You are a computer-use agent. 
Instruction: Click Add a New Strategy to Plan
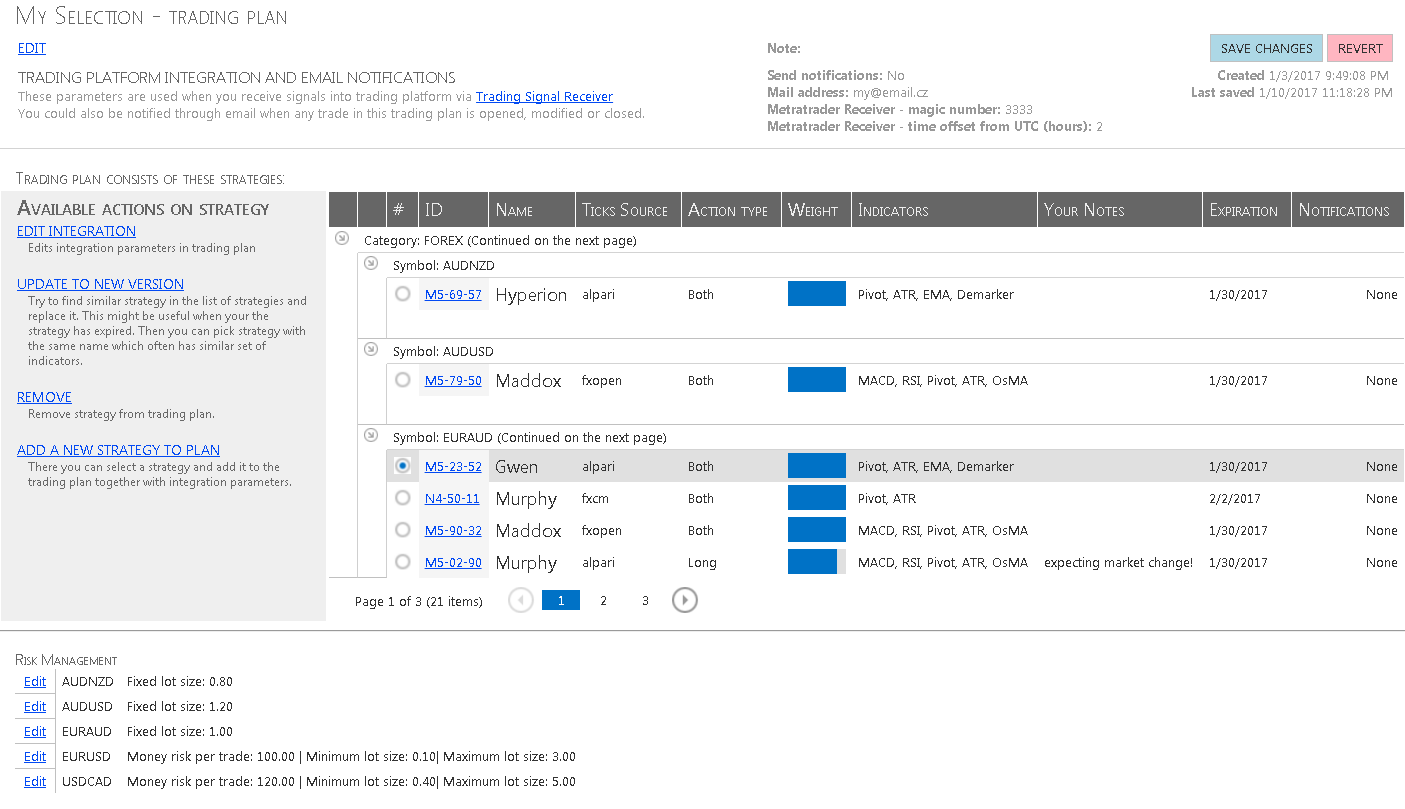click(118, 450)
